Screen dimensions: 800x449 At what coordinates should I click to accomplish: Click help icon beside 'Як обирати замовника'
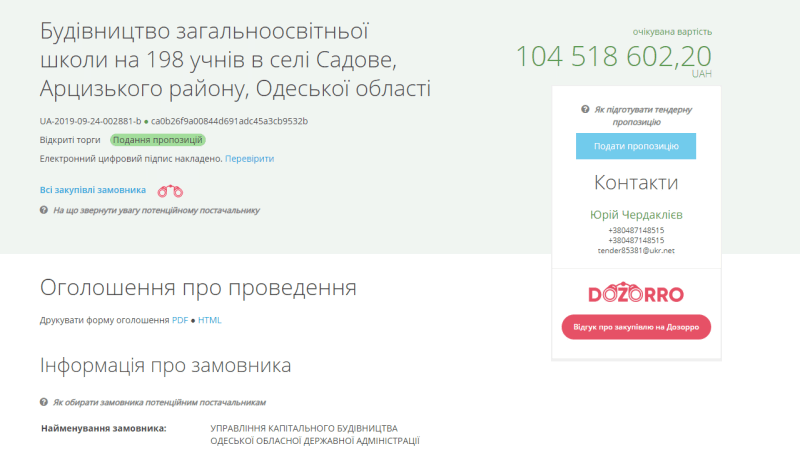(x=44, y=402)
